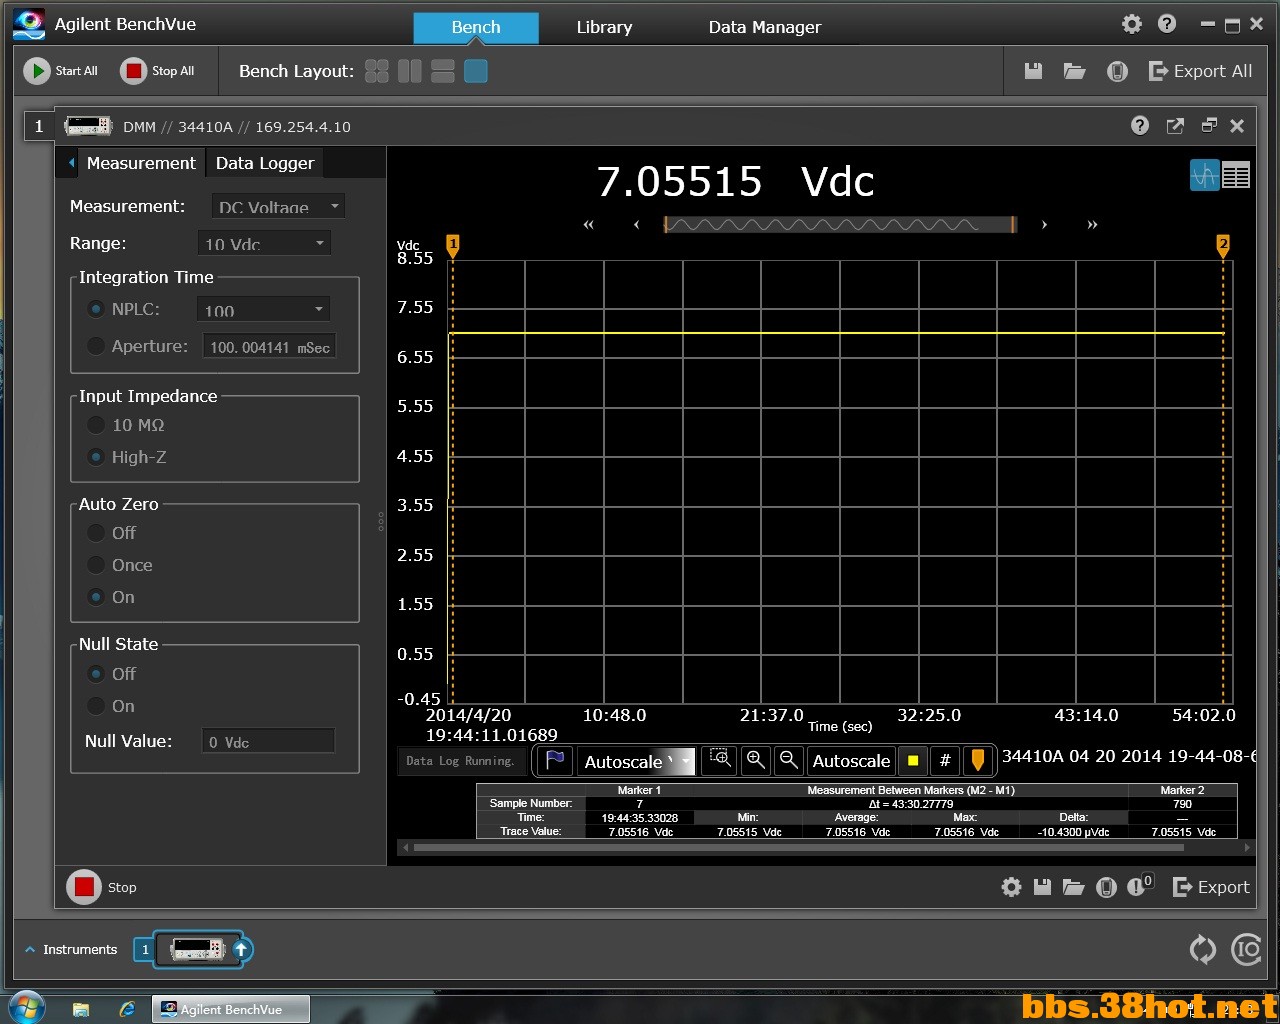Click the yellow trace color swatch

[x=912, y=761]
